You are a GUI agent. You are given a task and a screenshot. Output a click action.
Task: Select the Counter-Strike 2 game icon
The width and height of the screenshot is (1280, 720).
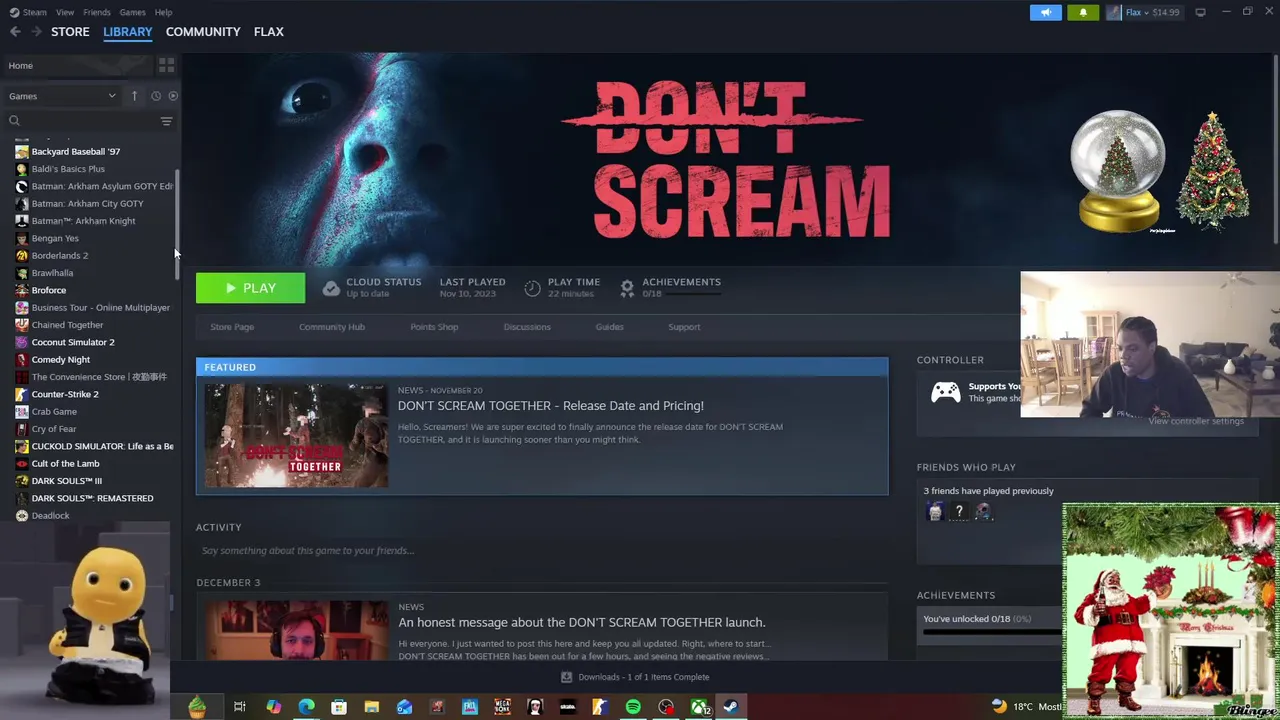pyautogui.click(x=22, y=394)
